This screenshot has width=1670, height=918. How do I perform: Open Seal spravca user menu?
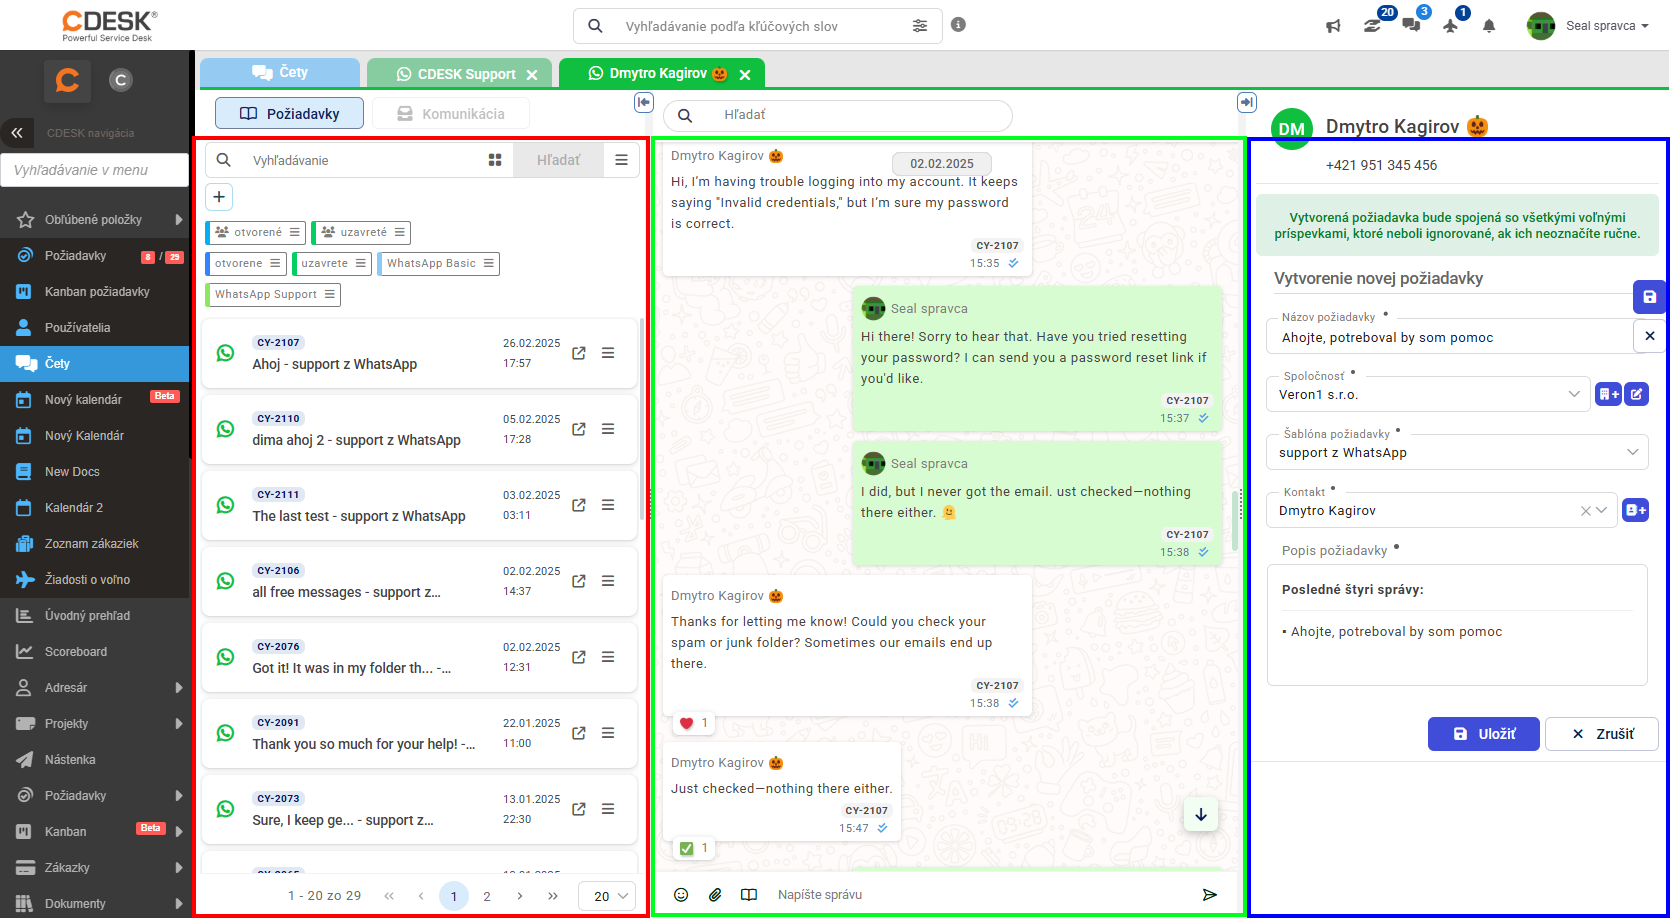(1588, 26)
